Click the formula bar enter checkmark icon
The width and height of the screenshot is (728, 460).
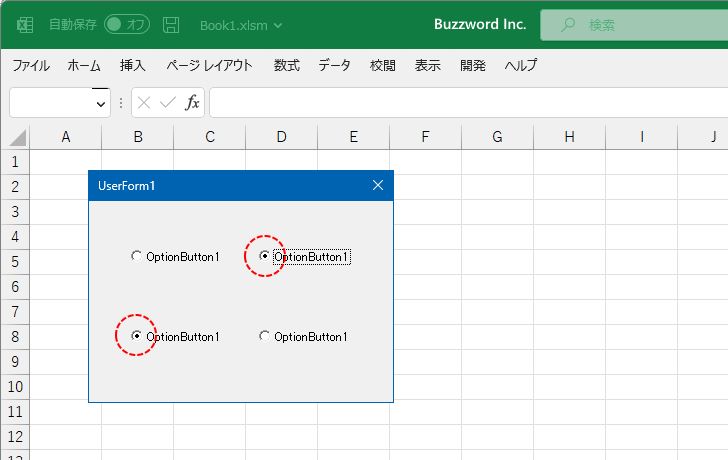point(168,102)
